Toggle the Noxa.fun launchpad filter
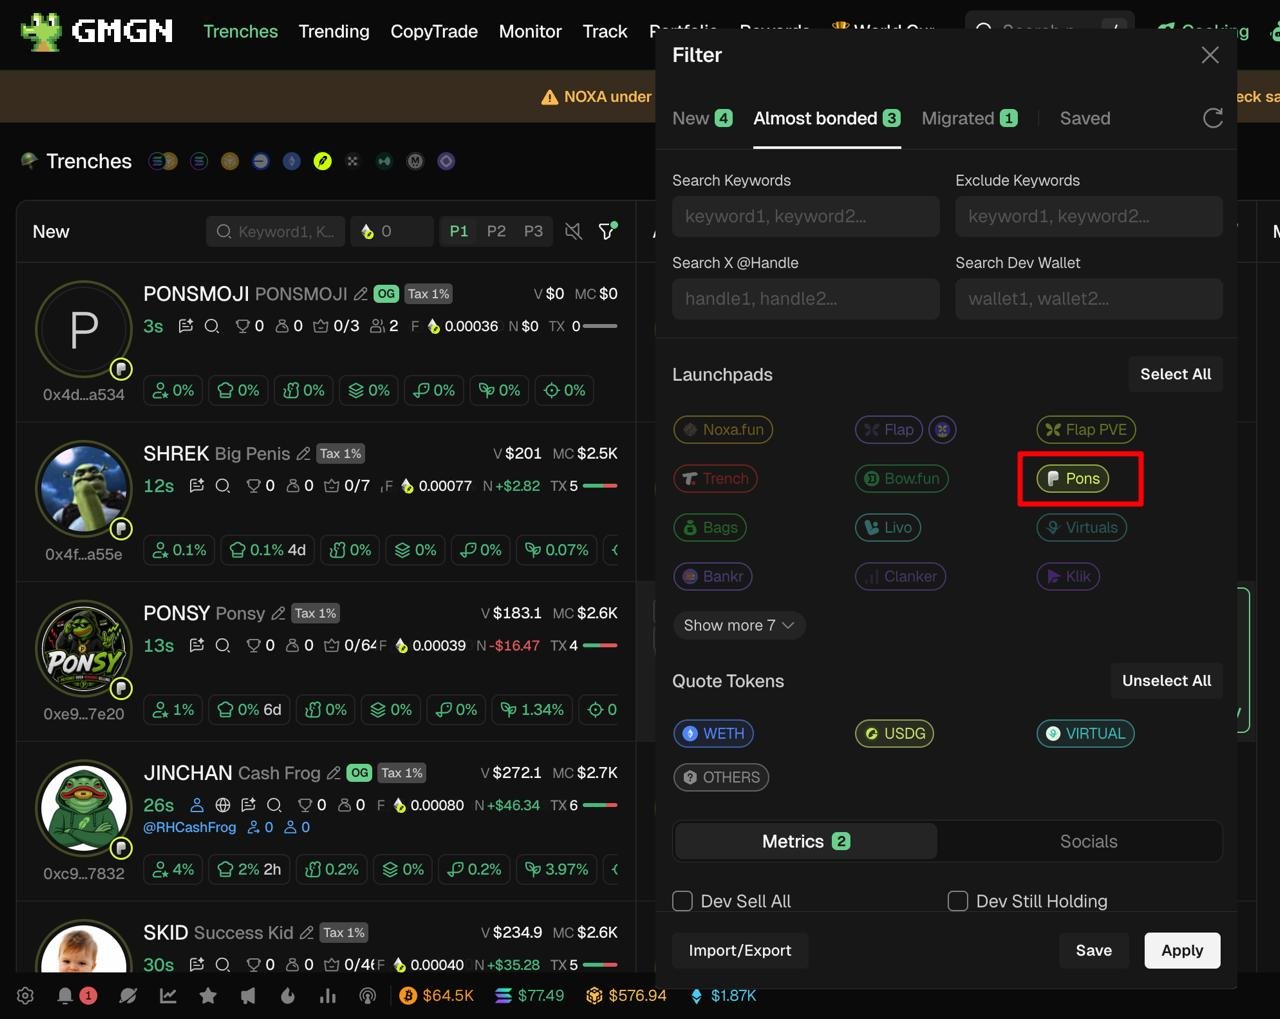This screenshot has width=1280, height=1019. pyautogui.click(x=723, y=430)
